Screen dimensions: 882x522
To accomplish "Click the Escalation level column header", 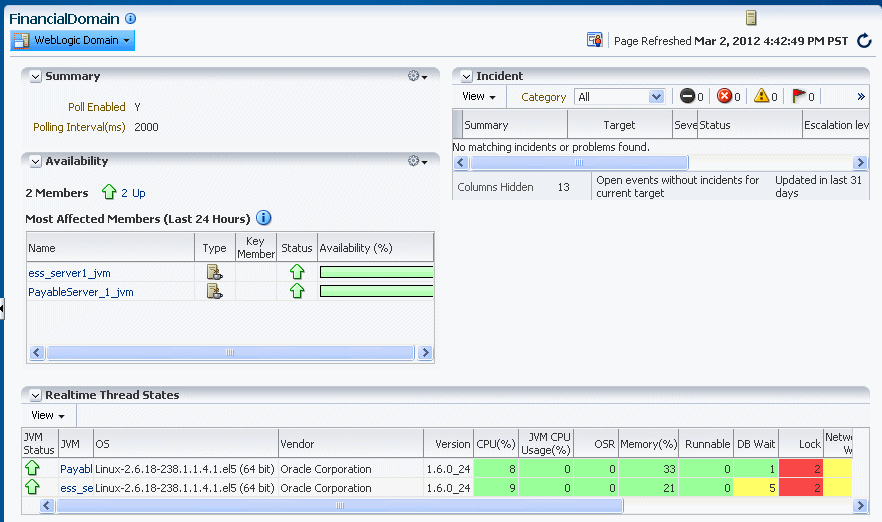I will click(836, 125).
